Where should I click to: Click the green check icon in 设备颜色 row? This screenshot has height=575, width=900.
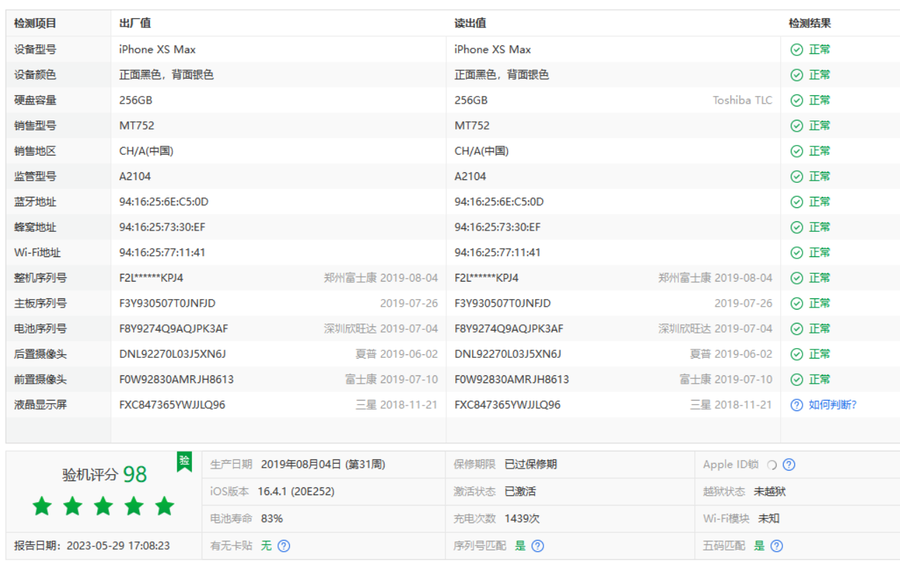797,75
